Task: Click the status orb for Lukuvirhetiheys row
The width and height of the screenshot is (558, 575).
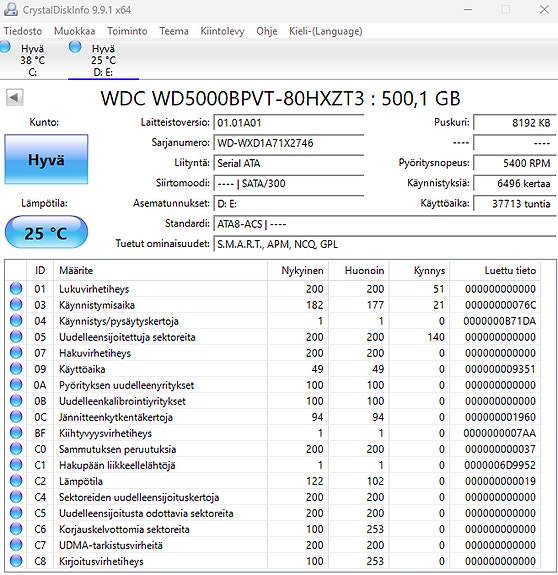Action: (x=16, y=289)
